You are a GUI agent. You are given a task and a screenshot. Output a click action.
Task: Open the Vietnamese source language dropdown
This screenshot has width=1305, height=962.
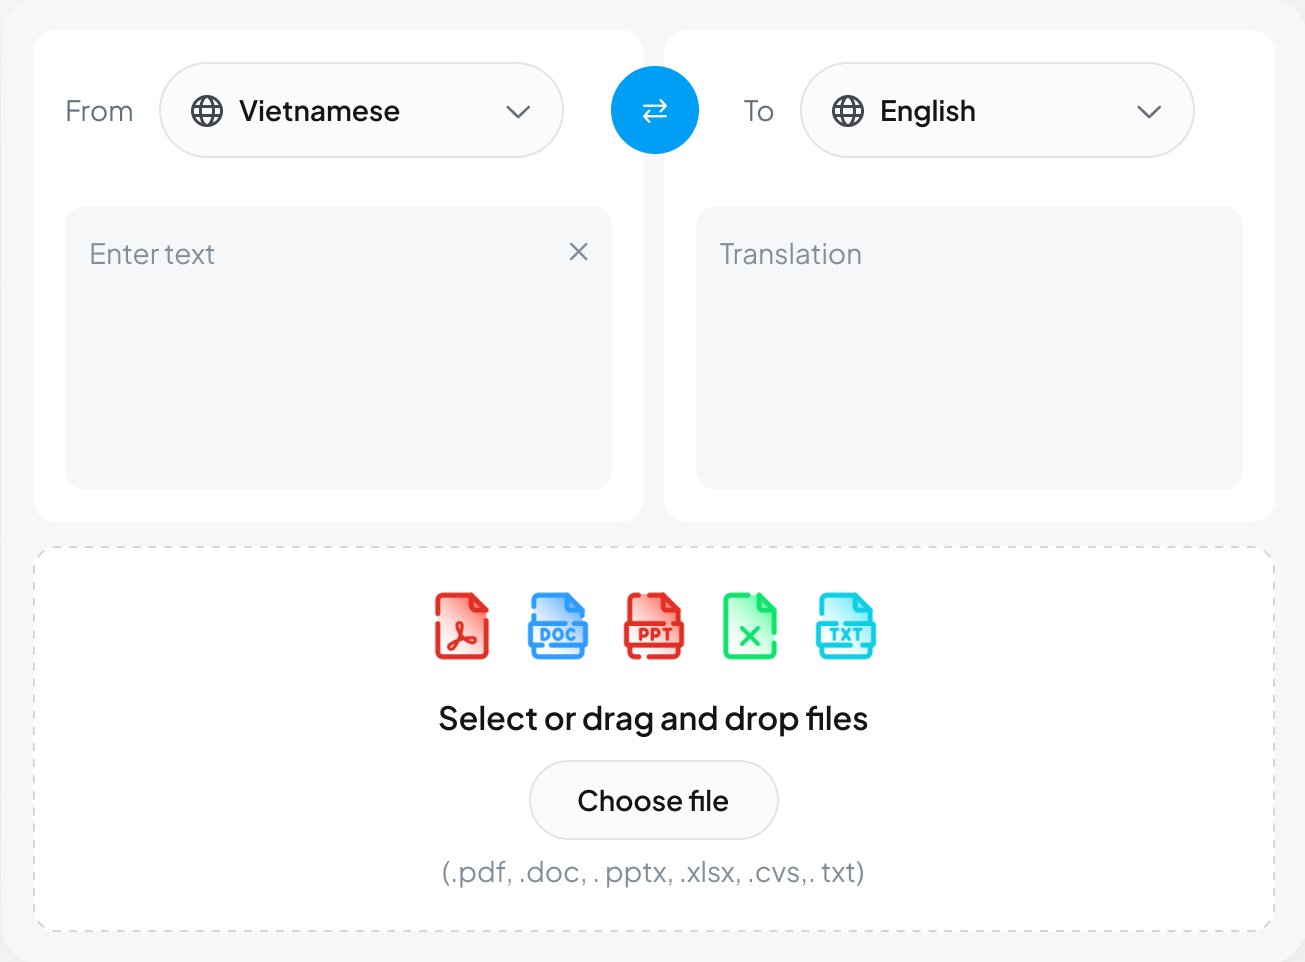[x=361, y=110]
